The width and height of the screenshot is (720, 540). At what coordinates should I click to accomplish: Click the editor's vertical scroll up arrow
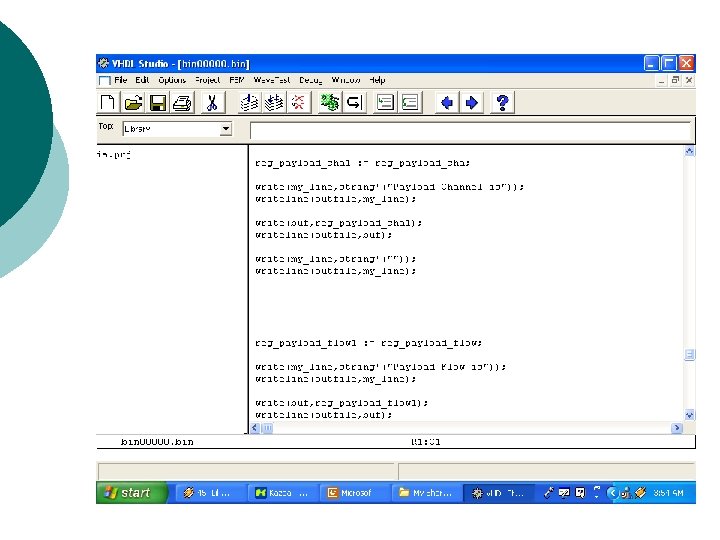click(x=689, y=151)
